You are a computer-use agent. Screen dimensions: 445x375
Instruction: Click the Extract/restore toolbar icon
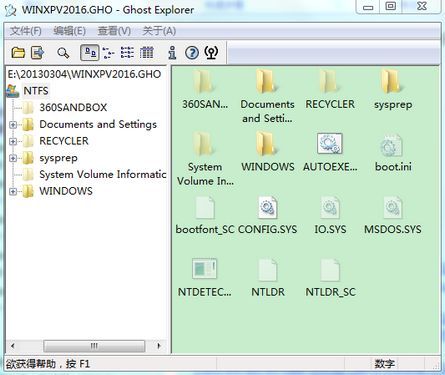tap(37, 53)
